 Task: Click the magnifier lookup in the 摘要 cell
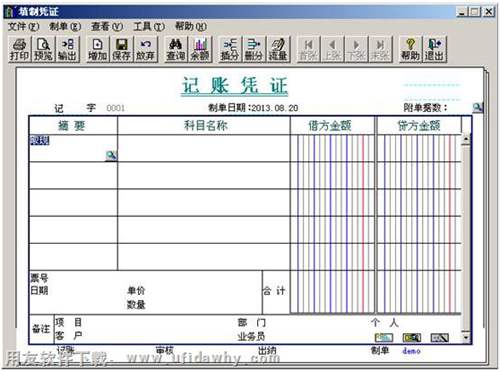pos(111,155)
